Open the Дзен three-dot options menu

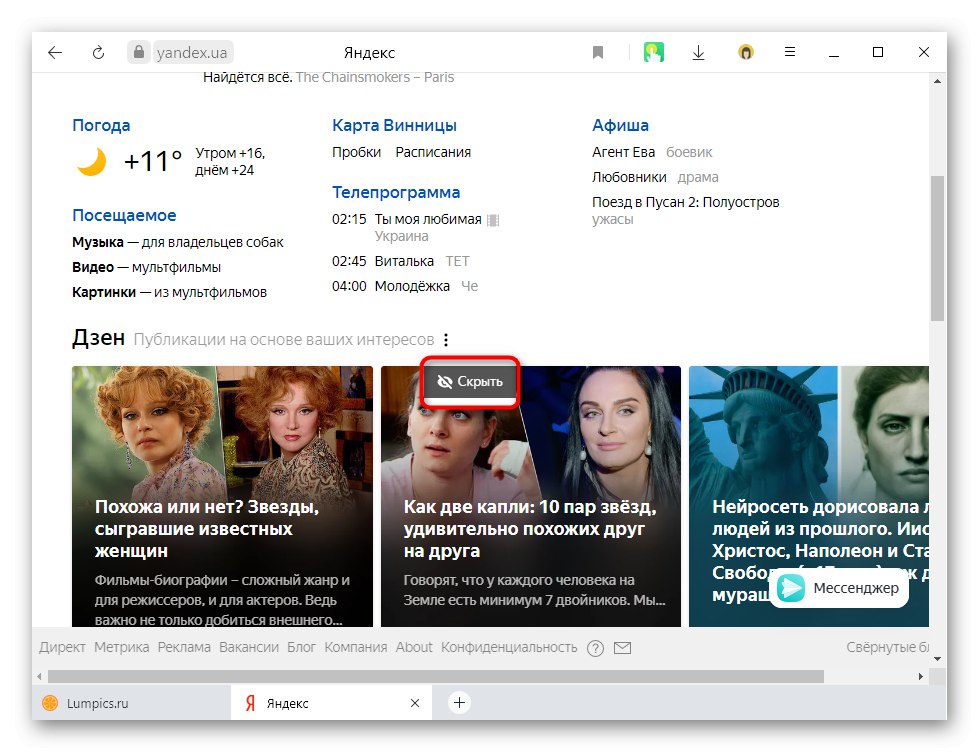pos(446,340)
